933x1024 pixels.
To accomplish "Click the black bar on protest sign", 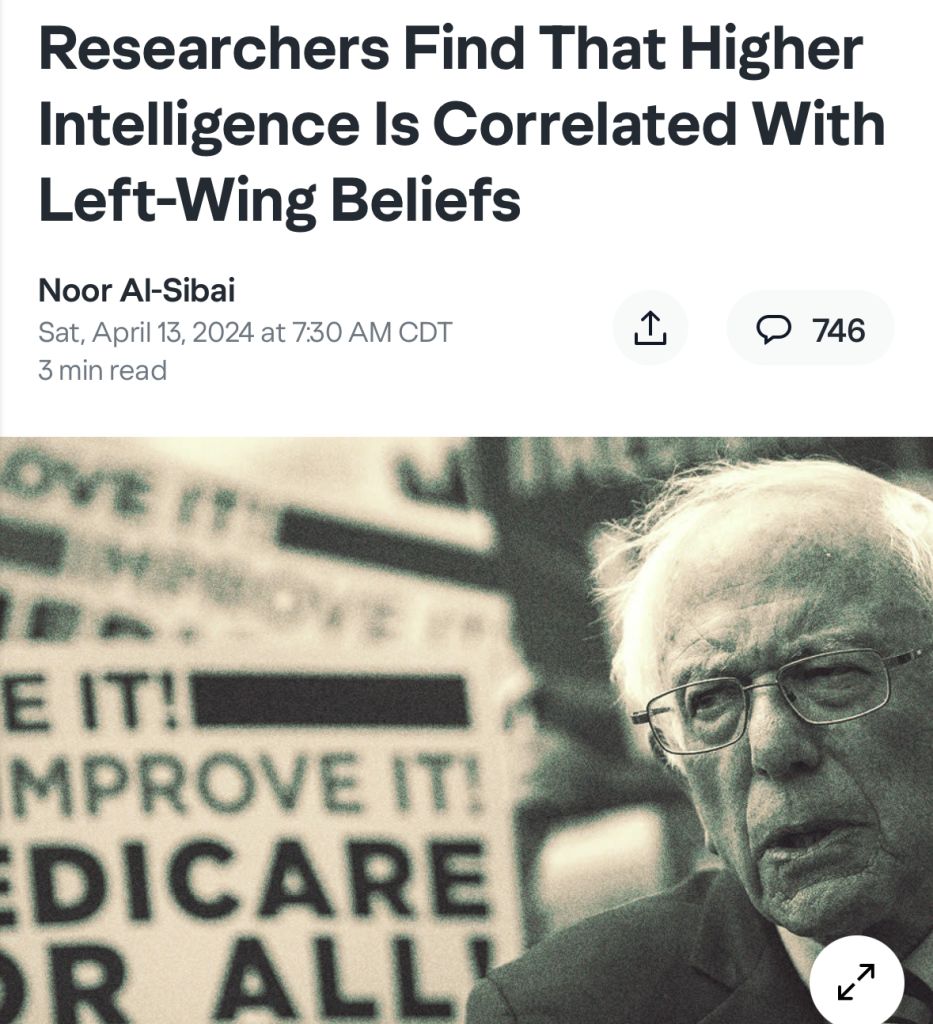I will click(331, 701).
